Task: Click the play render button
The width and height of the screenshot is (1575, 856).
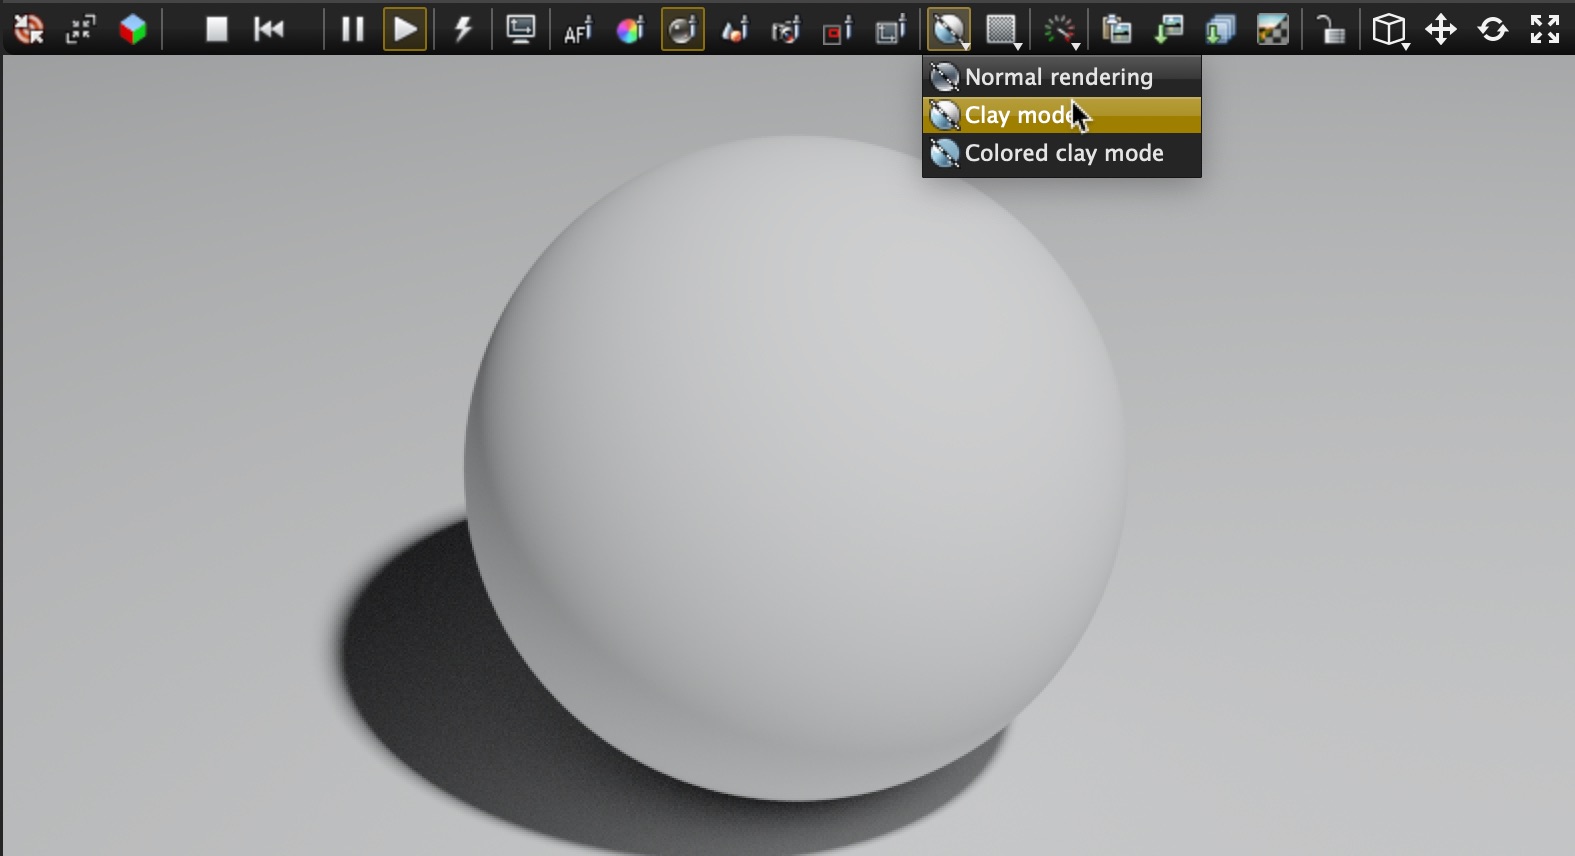Action: pyautogui.click(x=405, y=29)
